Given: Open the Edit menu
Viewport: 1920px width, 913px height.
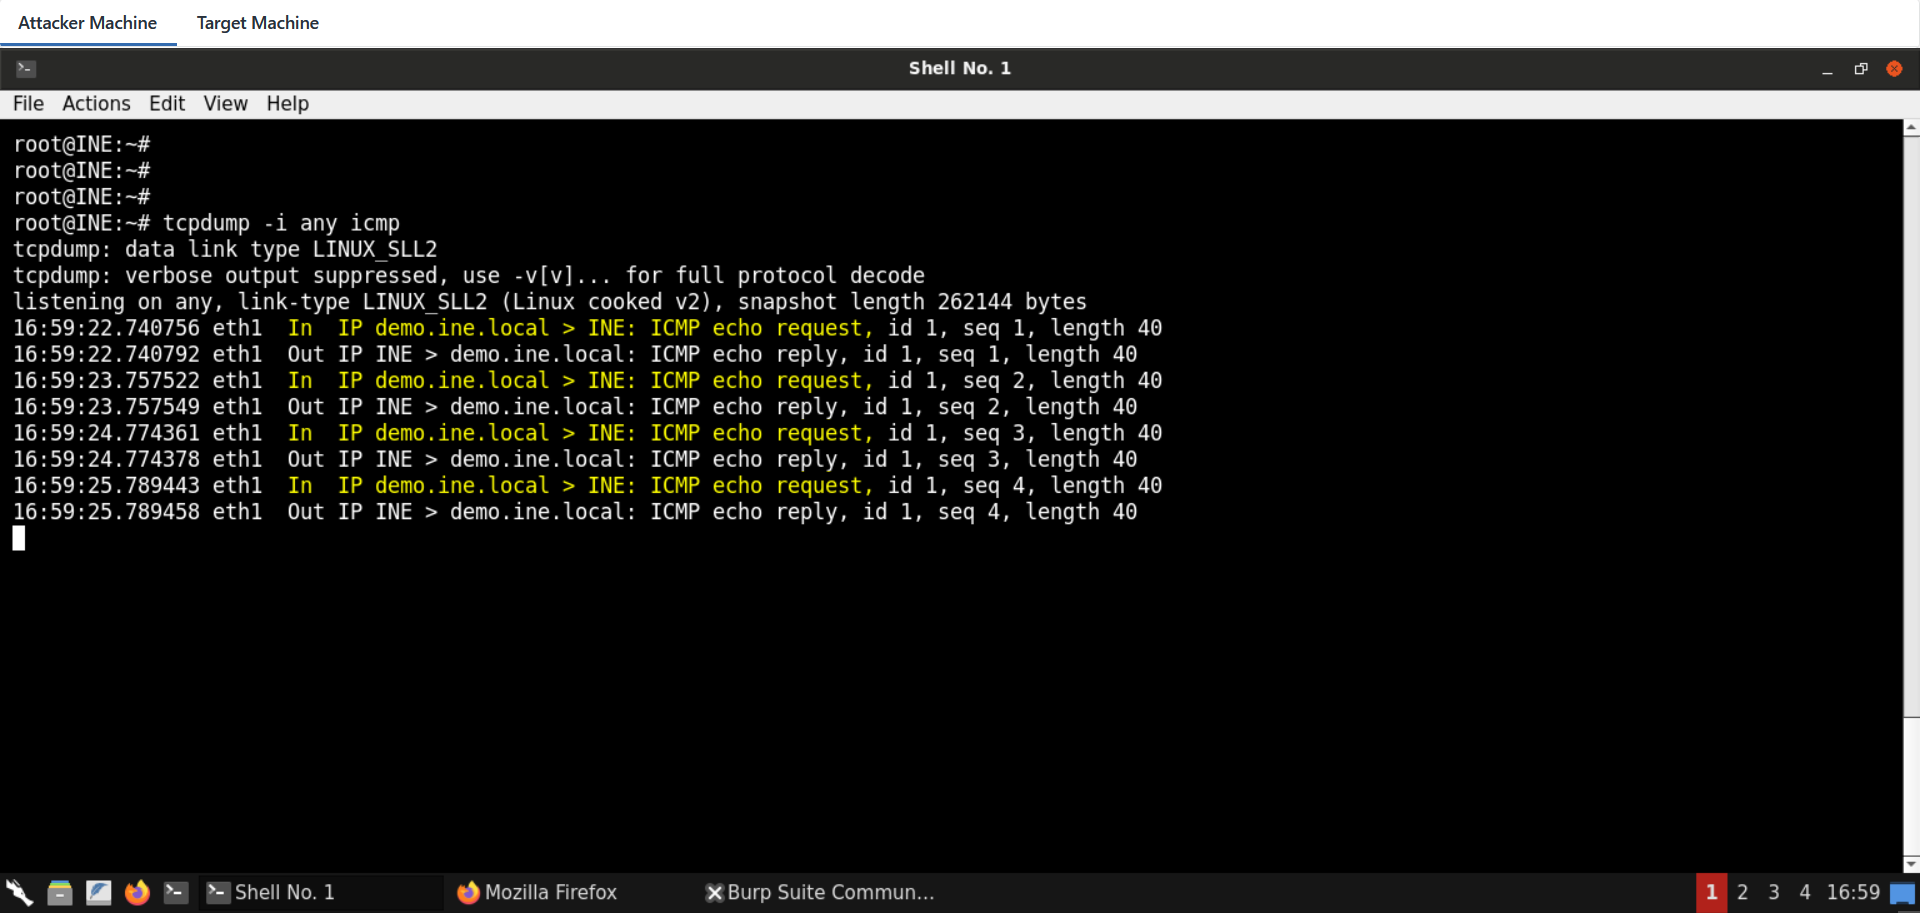Looking at the screenshot, I should pyautogui.click(x=167, y=104).
